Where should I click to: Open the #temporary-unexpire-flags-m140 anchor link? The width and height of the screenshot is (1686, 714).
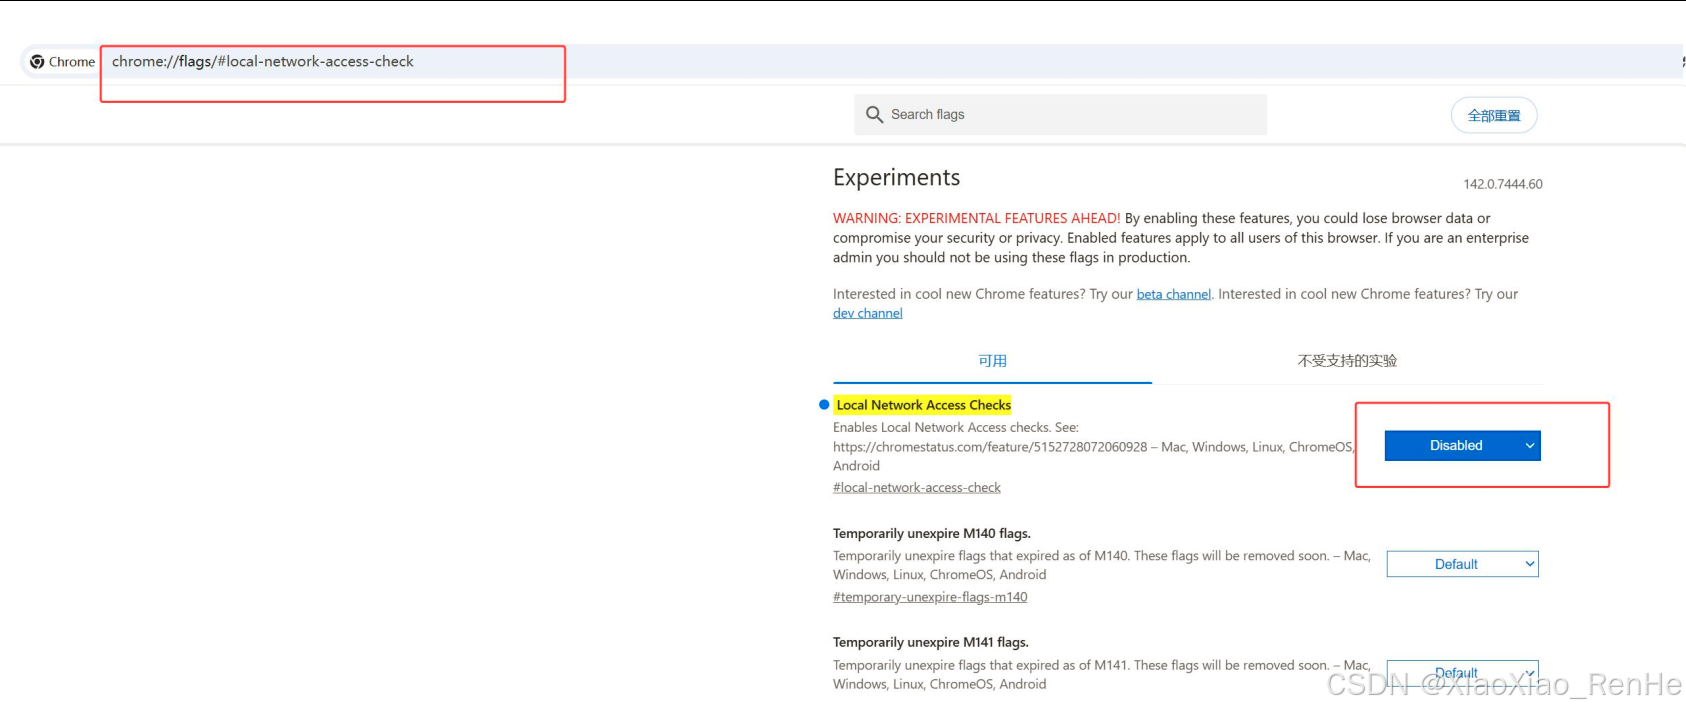929,597
